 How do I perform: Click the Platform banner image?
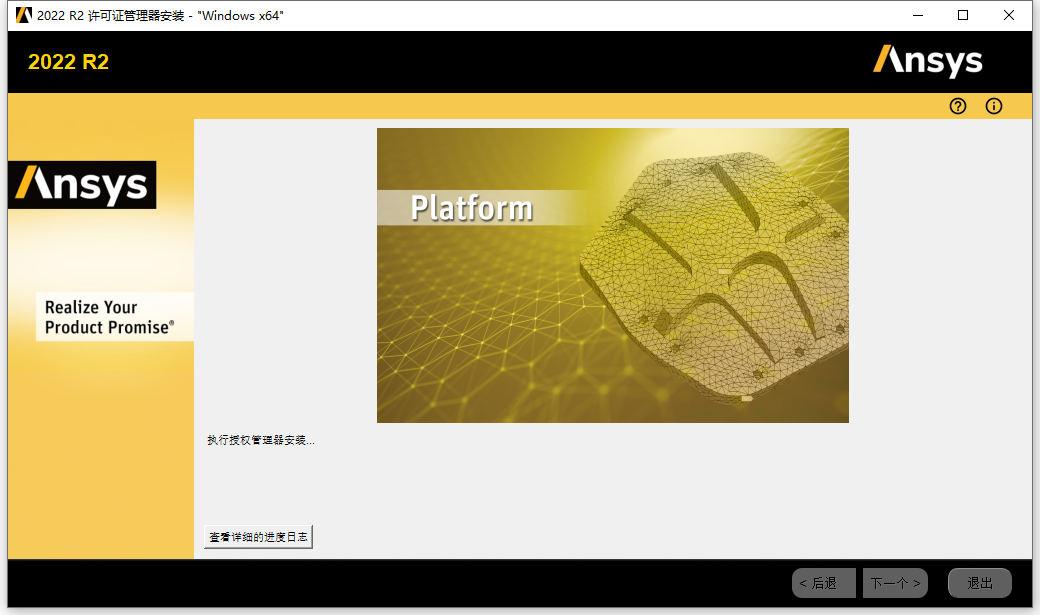pyautogui.click(x=613, y=275)
